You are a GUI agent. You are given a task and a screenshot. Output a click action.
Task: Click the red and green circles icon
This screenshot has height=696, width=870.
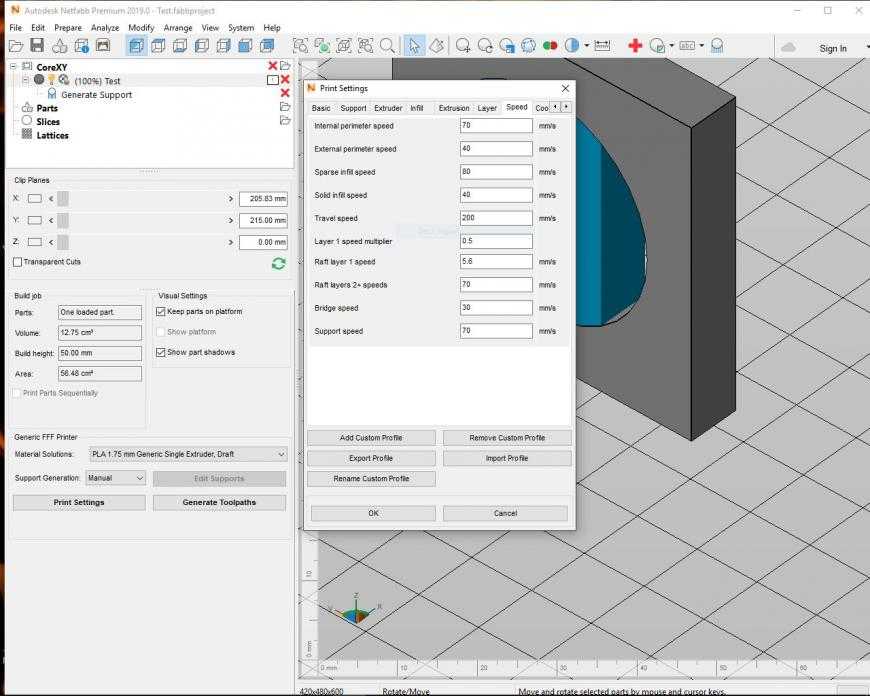pos(550,46)
